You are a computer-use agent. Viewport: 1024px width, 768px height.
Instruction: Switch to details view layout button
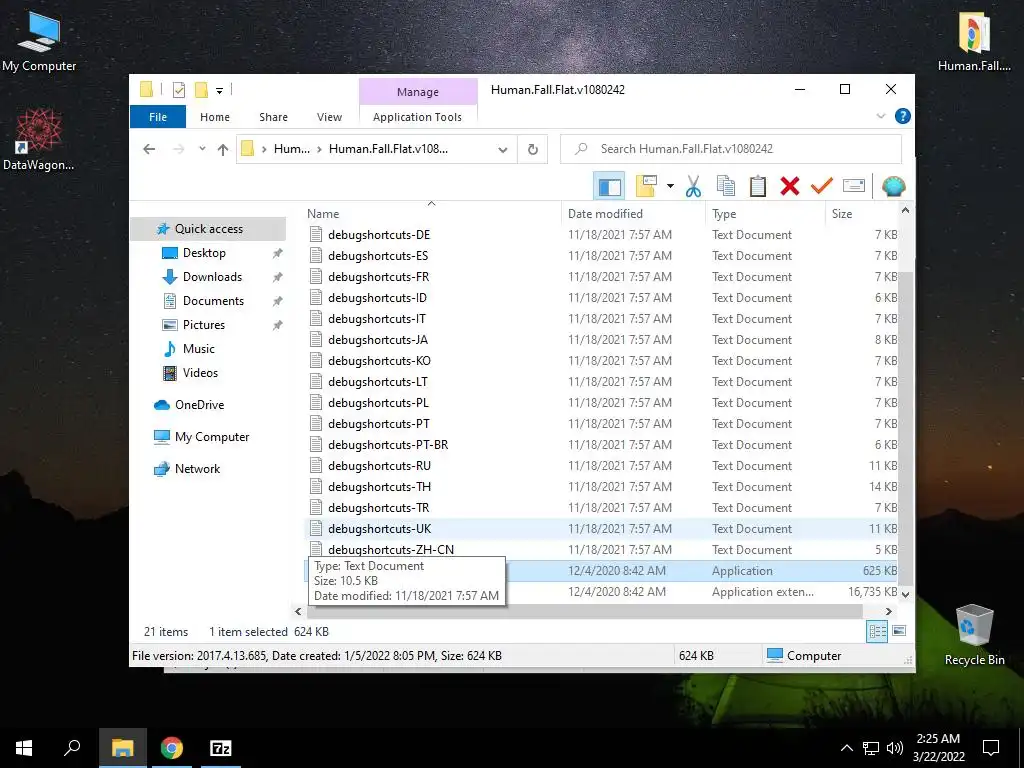[877, 632]
